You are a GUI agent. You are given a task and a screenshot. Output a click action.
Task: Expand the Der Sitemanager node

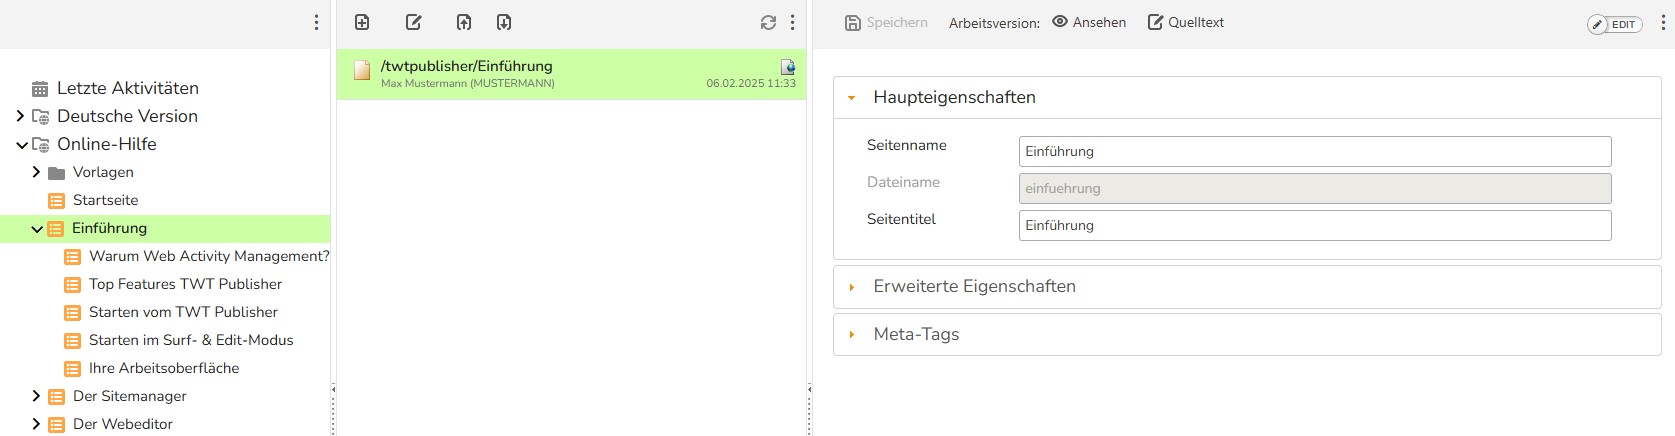click(x=36, y=396)
